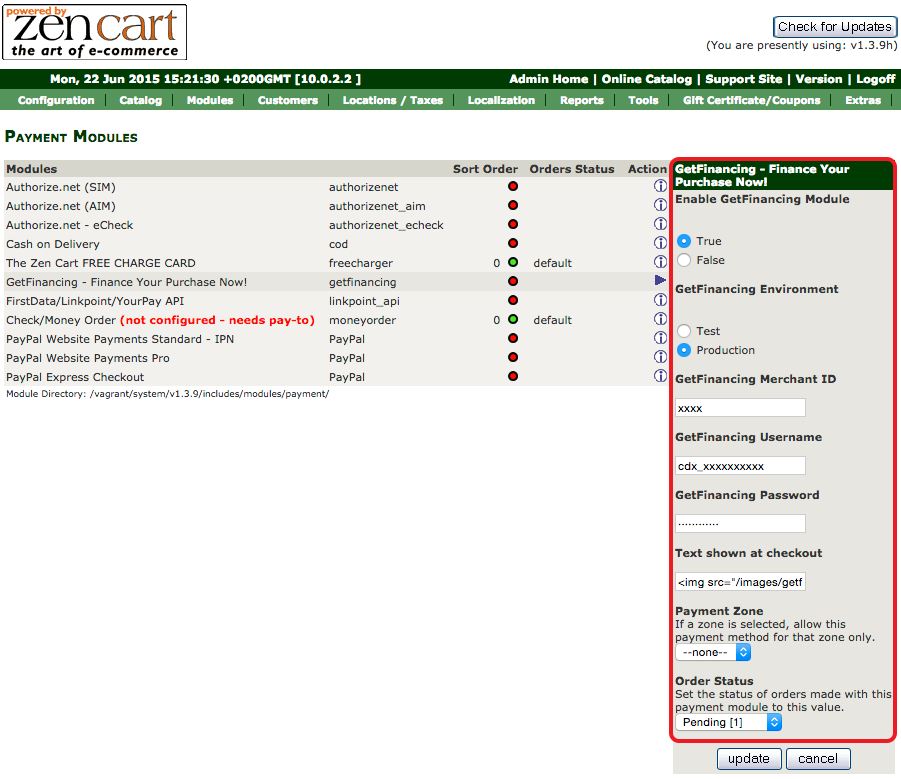Open the Payment Zone dropdown

[x=713, y=652]
